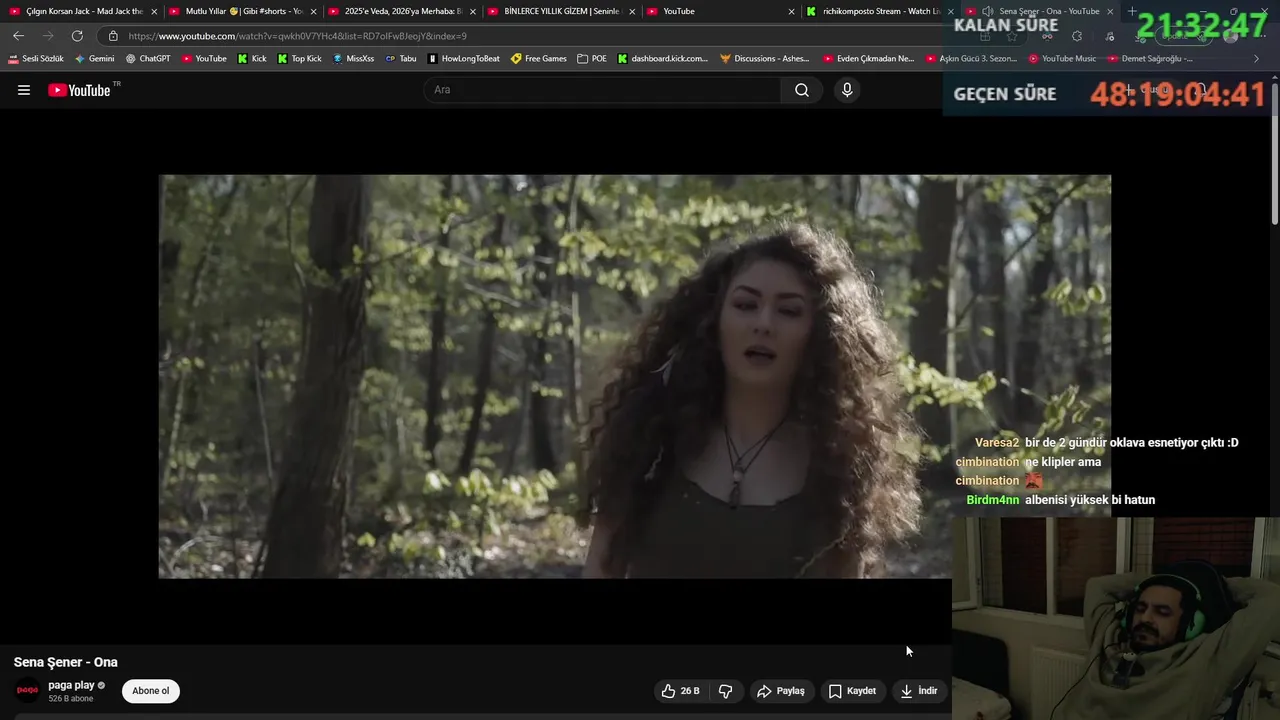Click the Sena Şener - Ona video title
The width and height of the screenshot is (1280, 720).
(x=66, y=662)
